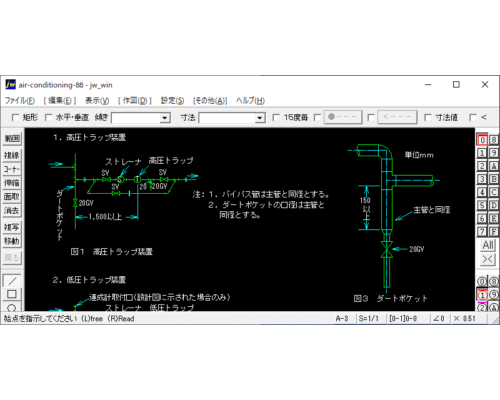
Task: Enable the 矩形 checkbox
Action: [x=15, y=117]
